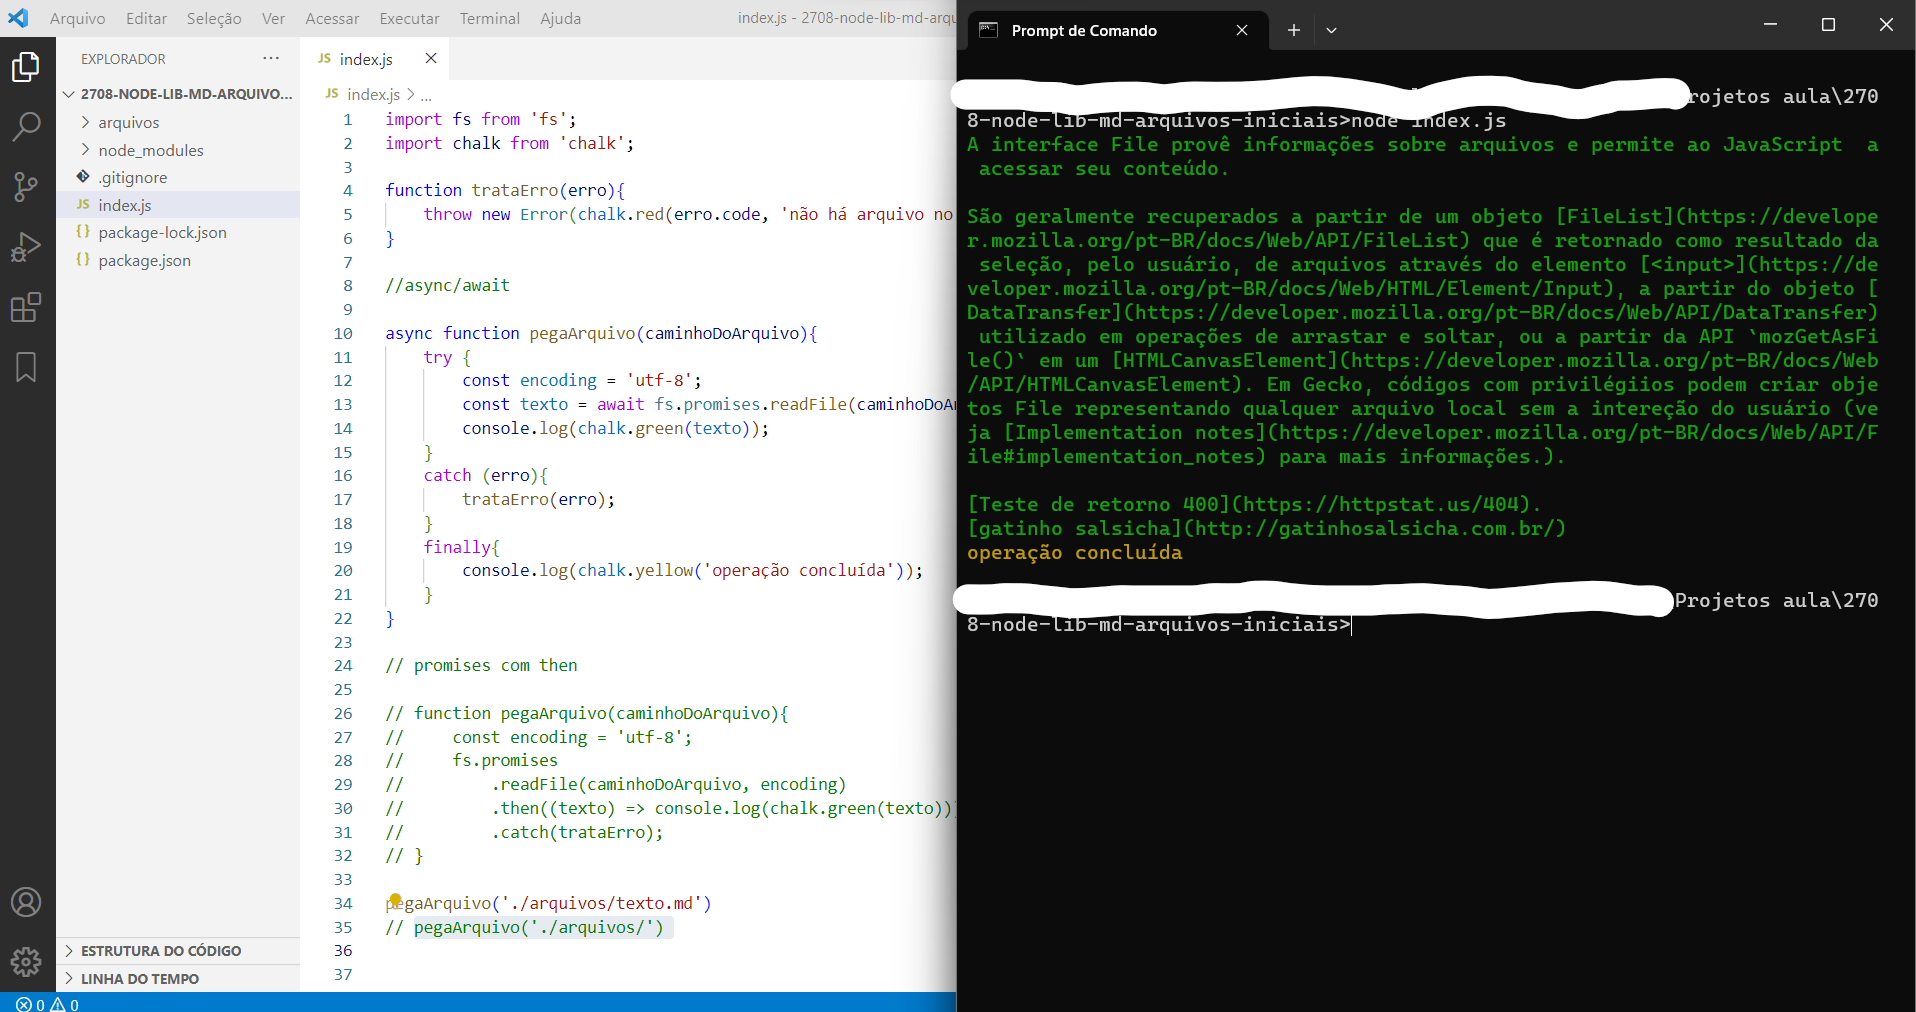
Task: Open the Seleção menu
Action: click(x=214, y=18)
